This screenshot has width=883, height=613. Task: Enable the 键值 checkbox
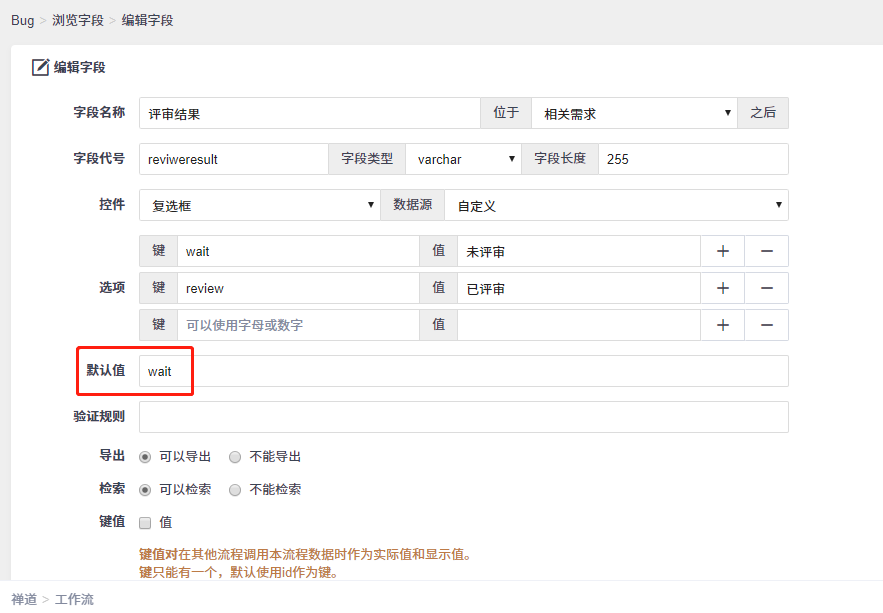(x=145, y=522)
